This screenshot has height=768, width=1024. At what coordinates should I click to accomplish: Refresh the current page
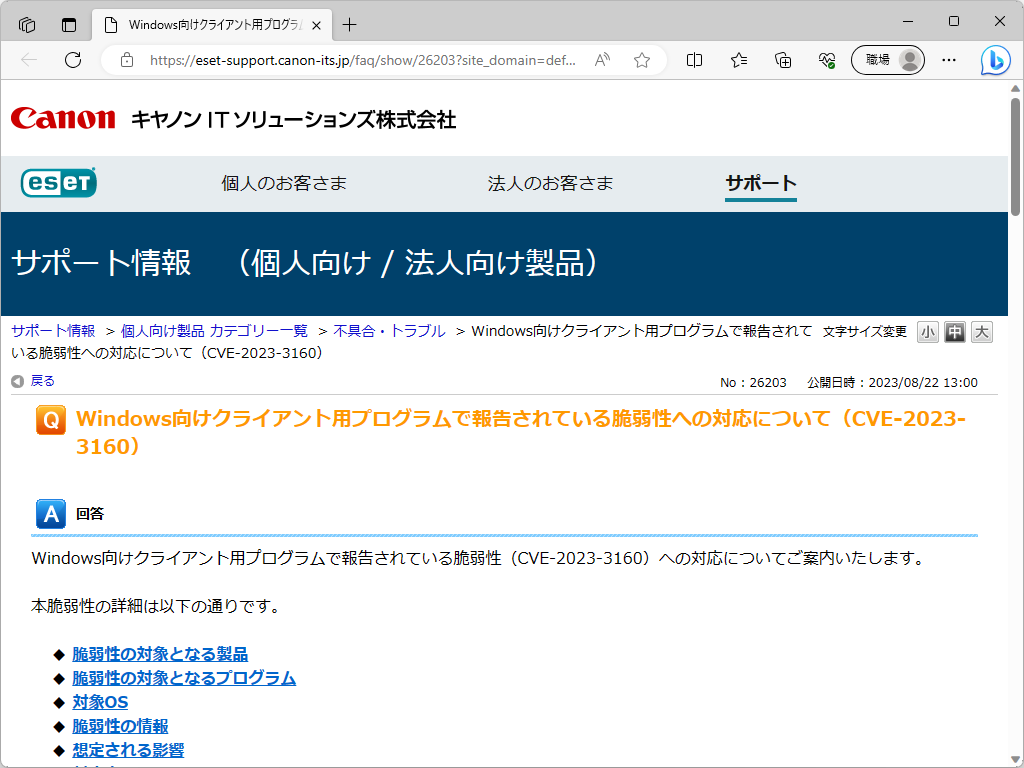pyautogui.click(x=72, y=60)
